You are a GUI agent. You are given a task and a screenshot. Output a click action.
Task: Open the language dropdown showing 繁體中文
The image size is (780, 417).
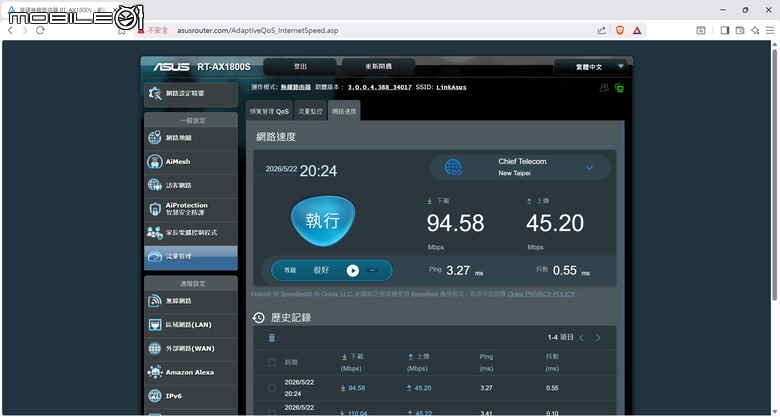tap(590, 67)
